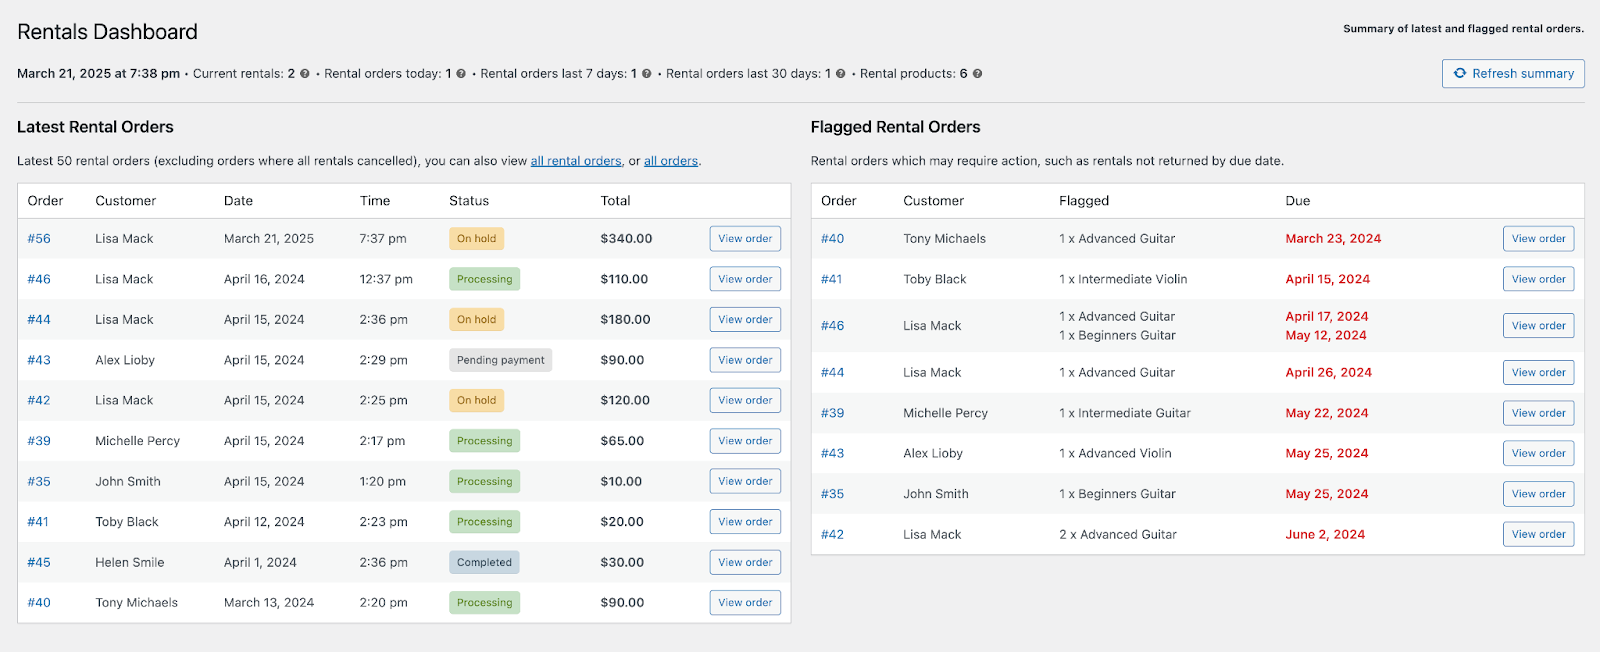This screenshot has width=1600, height=652.
Task: Open the all rental orders link
Action: coord(576,161)
